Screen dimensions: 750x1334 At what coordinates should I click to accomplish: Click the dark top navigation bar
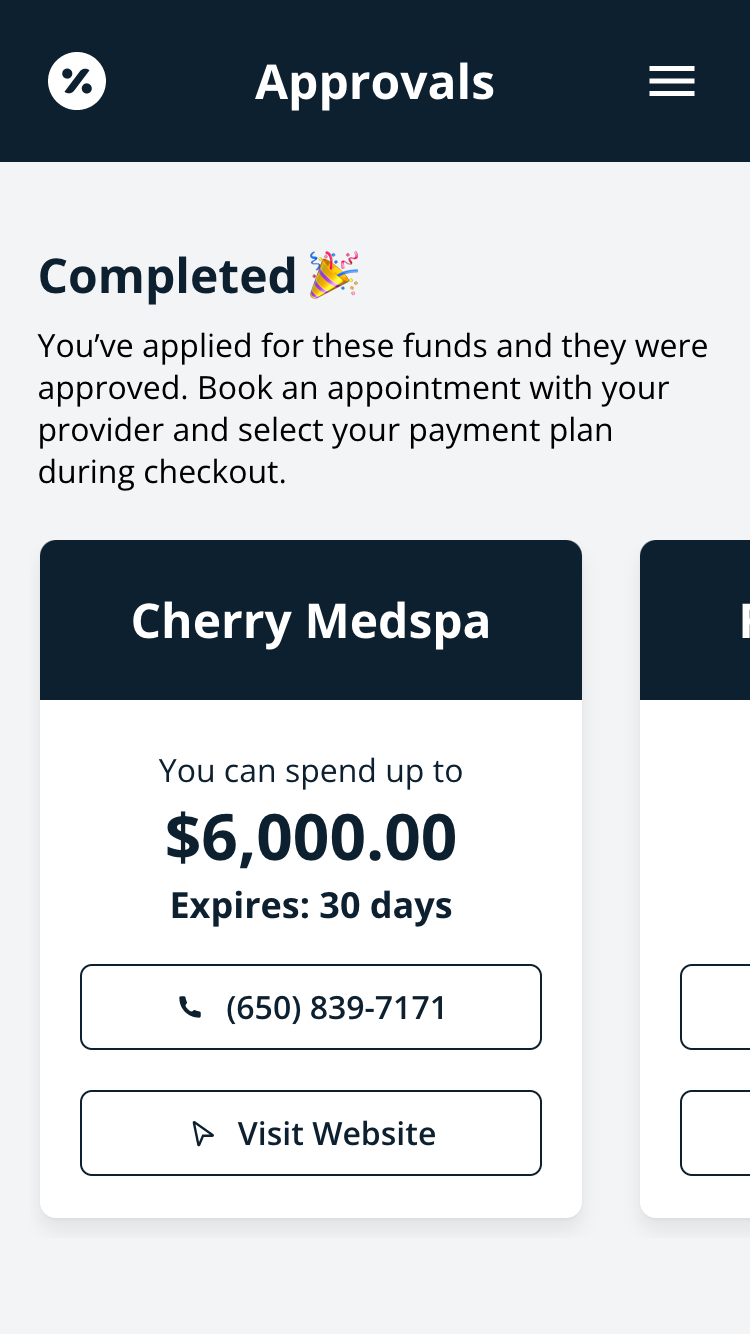[x=375, y=81]
